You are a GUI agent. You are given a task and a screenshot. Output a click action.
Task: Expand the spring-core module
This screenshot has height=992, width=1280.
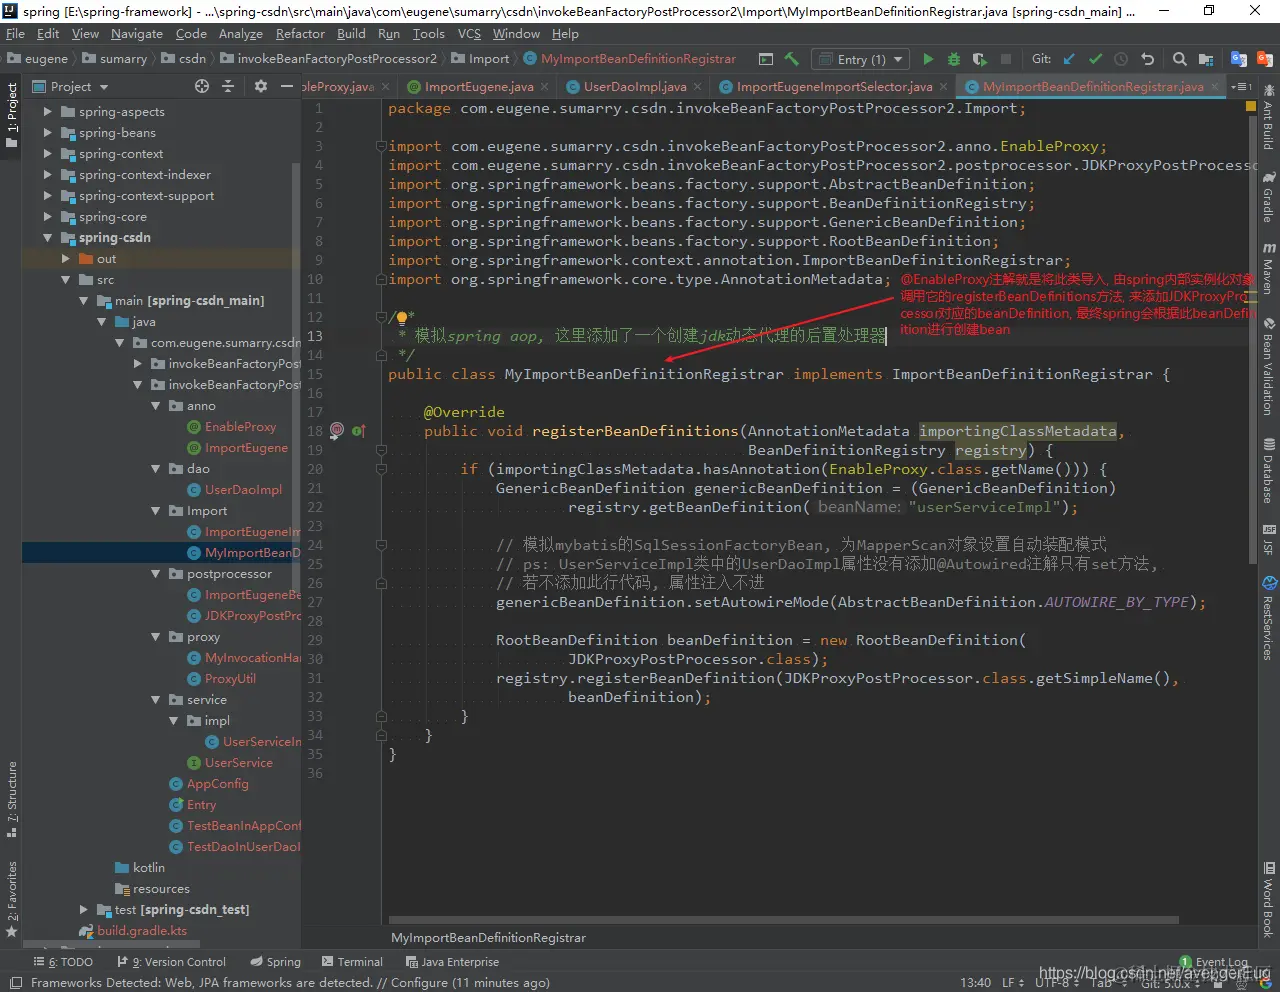click(x=48, y=216)
